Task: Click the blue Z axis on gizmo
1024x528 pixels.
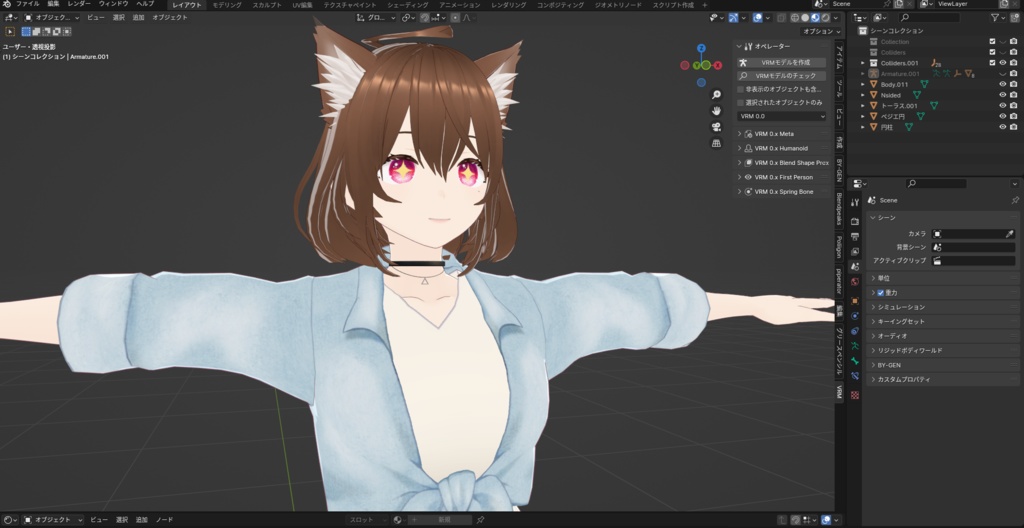Action: point(701,48)
